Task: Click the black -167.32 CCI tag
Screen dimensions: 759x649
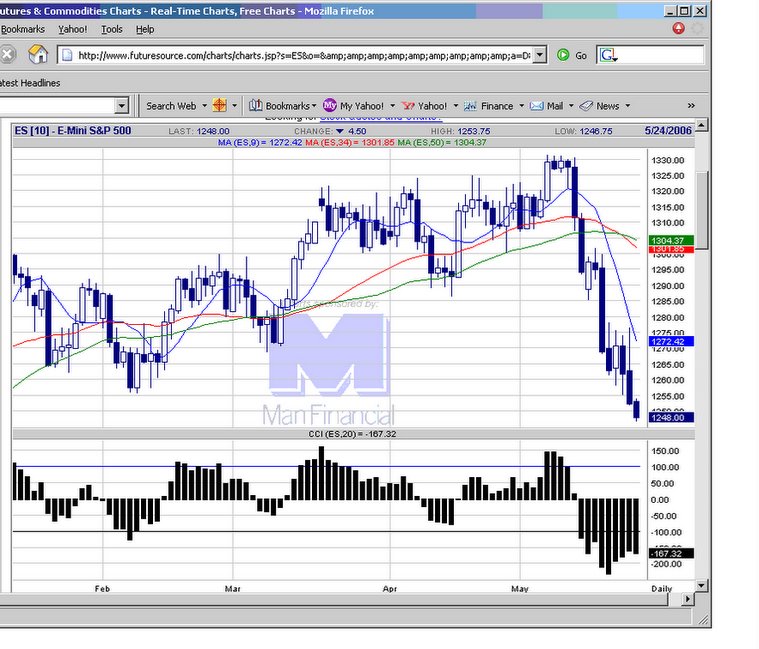Action: [x=671, y=553]
